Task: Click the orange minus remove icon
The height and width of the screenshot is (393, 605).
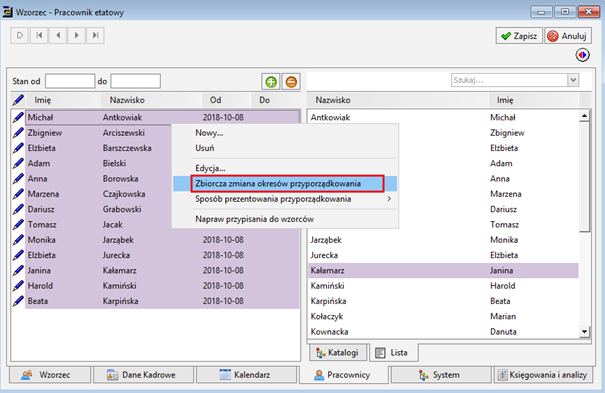Action: coord(291,82)
